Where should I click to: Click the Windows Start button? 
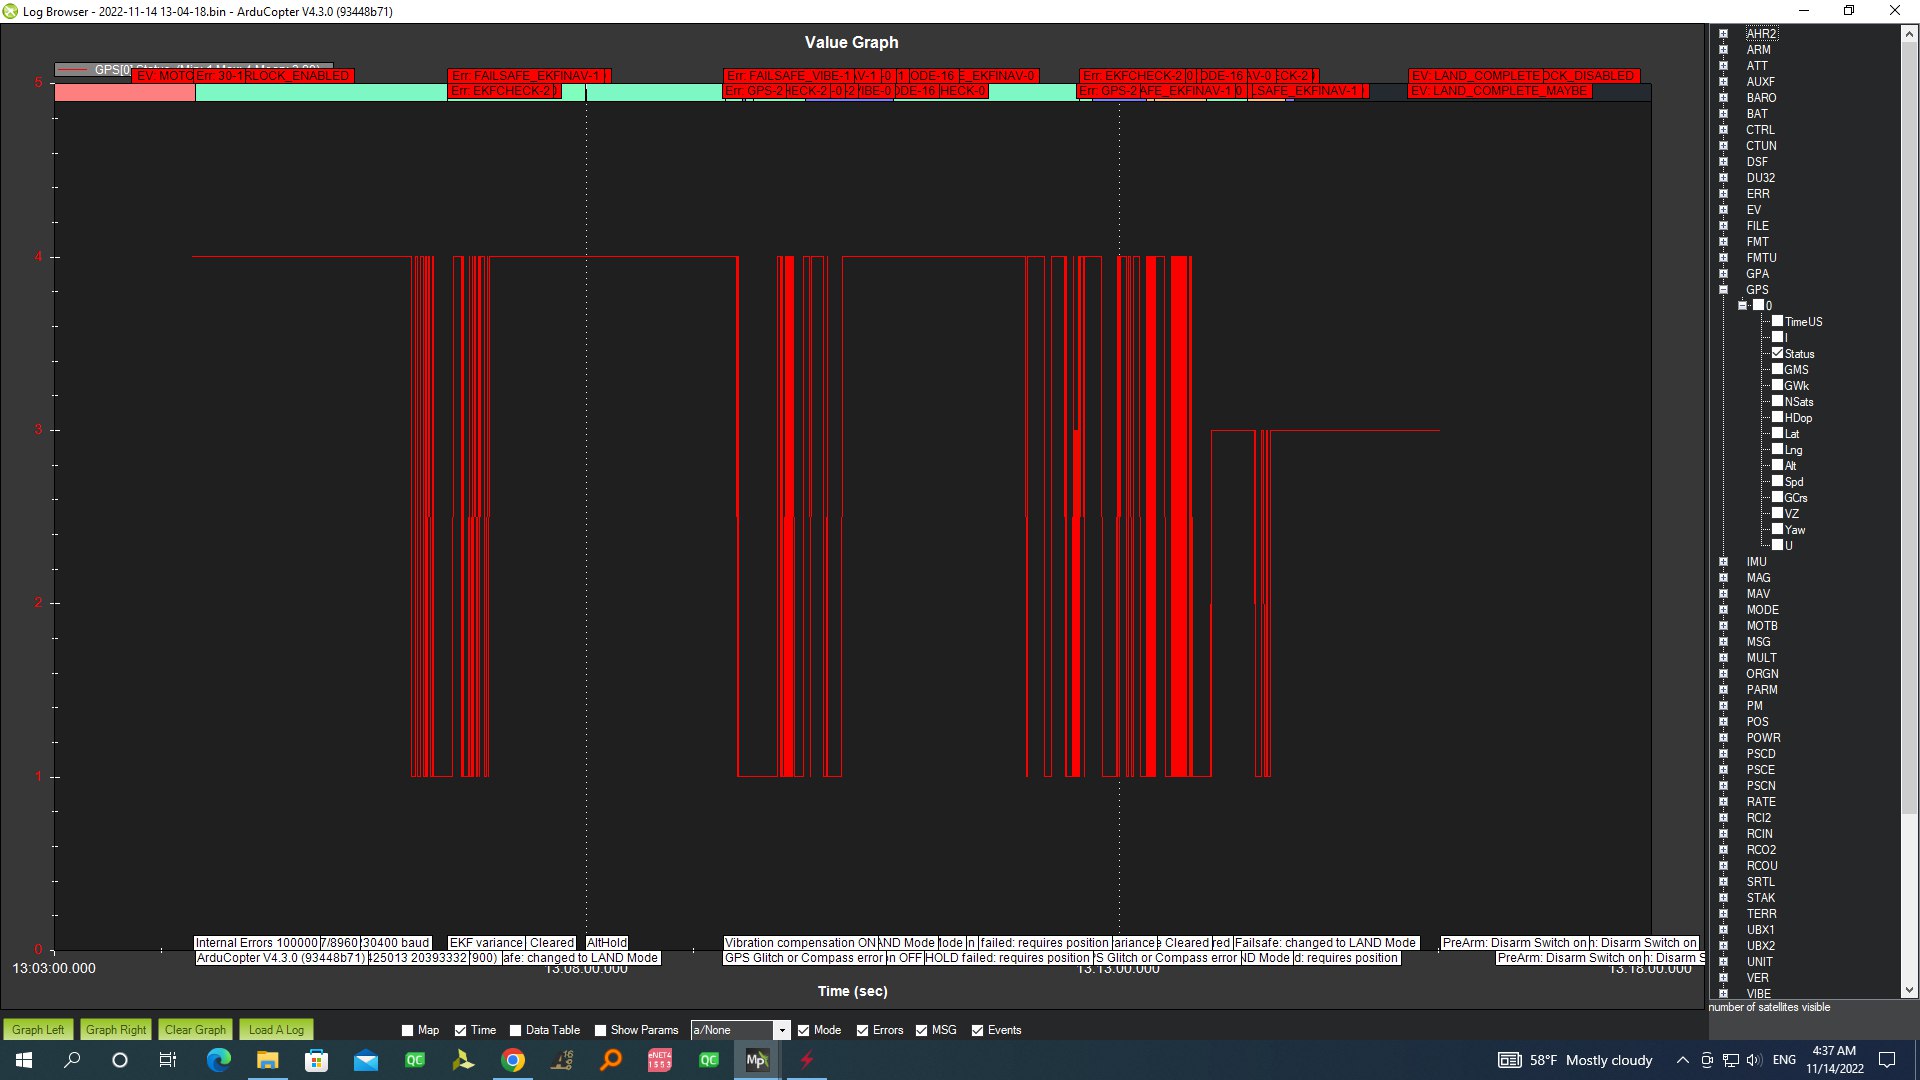(x=23, y=1060)
